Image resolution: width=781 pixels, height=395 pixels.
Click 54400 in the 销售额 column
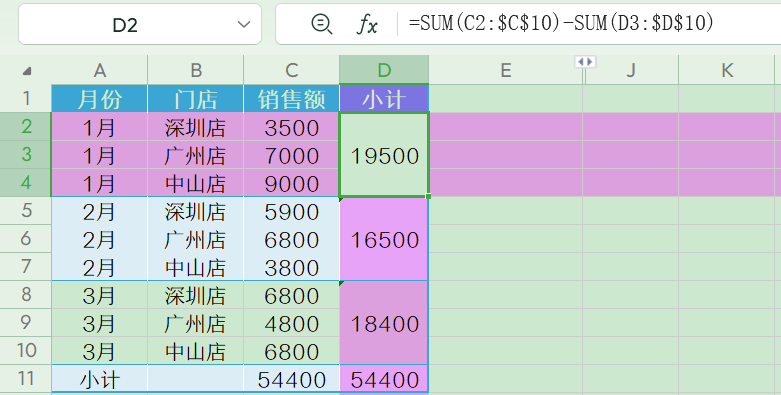coord(291,379)
